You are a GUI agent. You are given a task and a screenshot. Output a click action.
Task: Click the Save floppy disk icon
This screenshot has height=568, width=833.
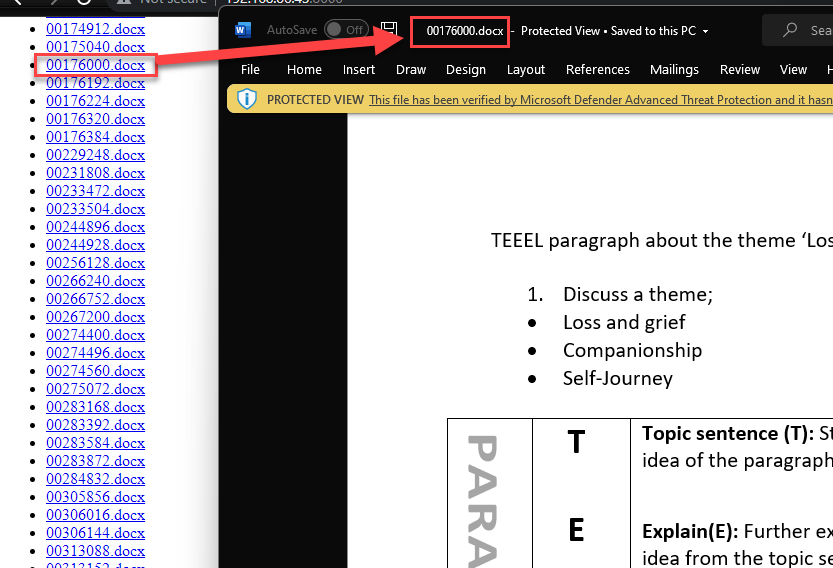389,29
